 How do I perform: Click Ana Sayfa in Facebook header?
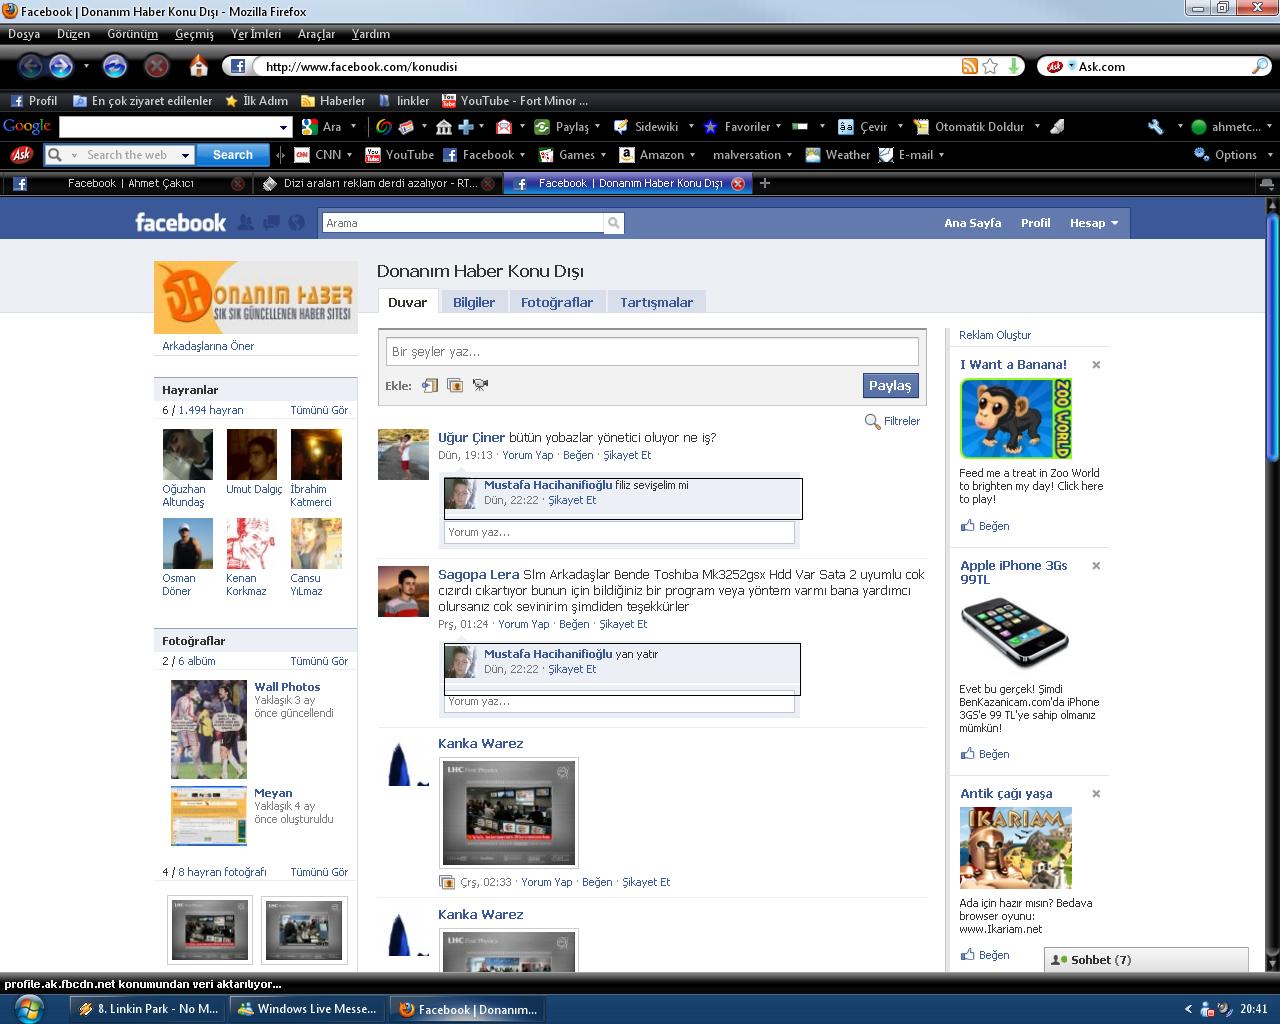[x=972, y=223]
